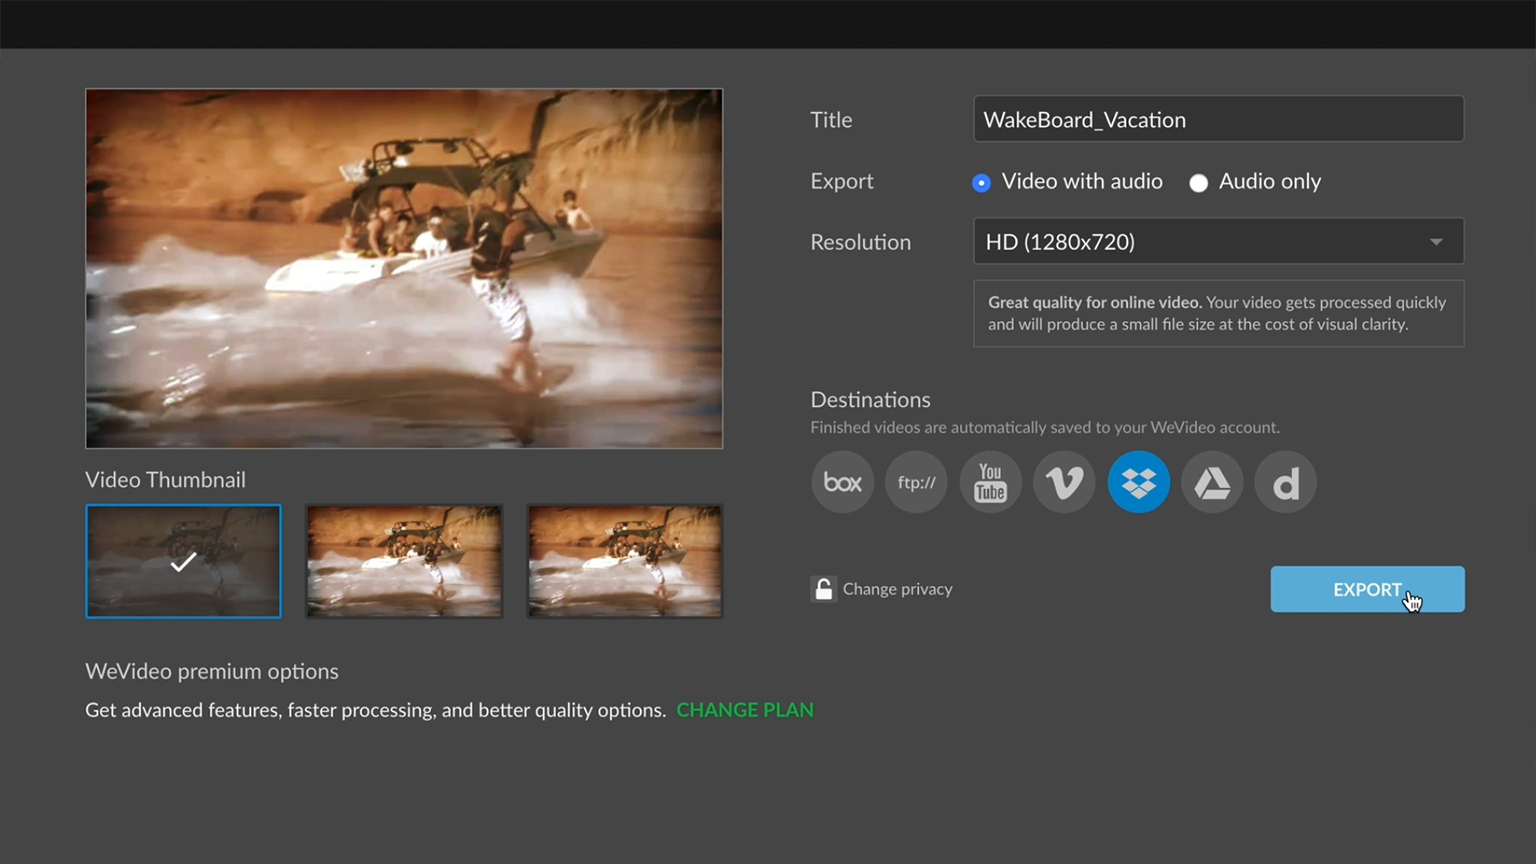The height and width of the screenshot is (864, 1536).
Task: Pick the third video thumbnail
Action: click(x=625, y=561)
